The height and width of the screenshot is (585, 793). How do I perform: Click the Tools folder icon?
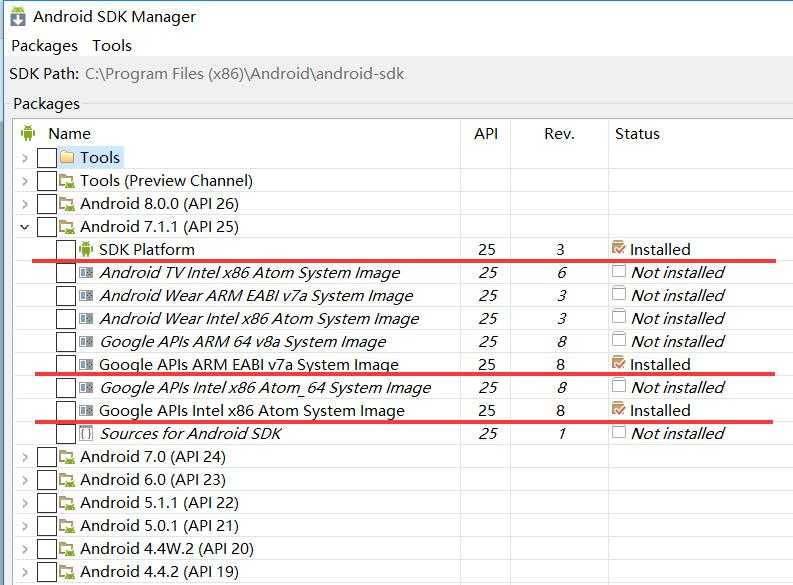tap(67, 157)
